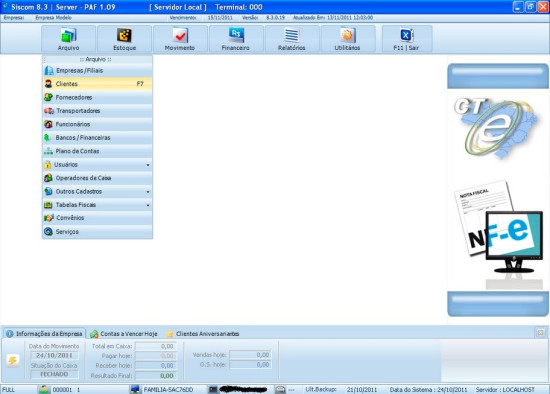550x394 pixels.
Task: Open the Financeiro toolbar menu
Action: (x=236, y=39)
